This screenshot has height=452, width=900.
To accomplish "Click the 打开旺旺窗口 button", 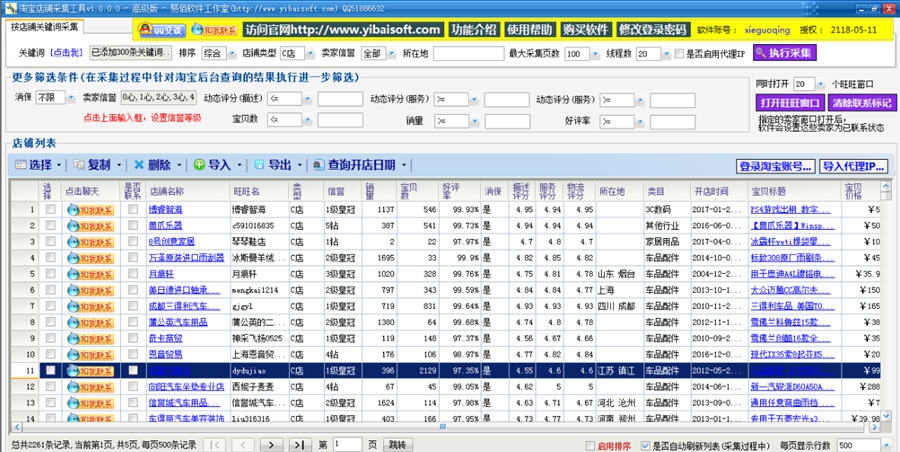I will [791, 103].
